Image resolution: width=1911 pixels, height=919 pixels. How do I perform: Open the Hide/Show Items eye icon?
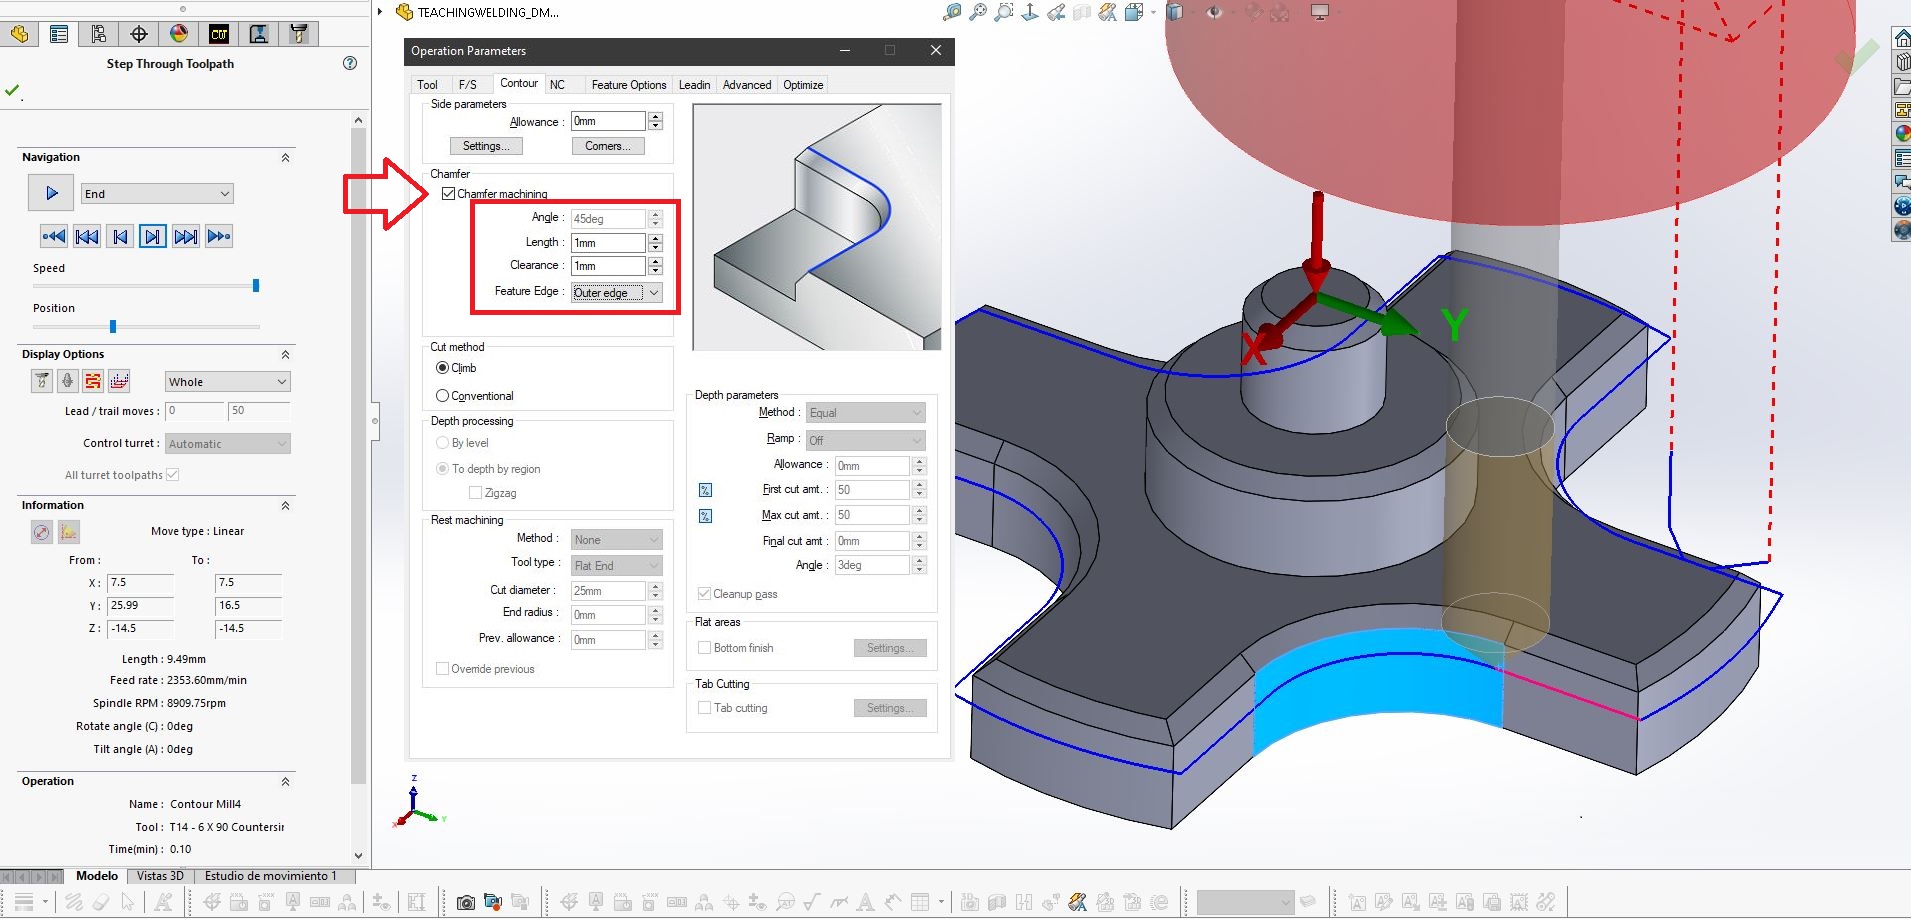click(x=1214, y=12)
